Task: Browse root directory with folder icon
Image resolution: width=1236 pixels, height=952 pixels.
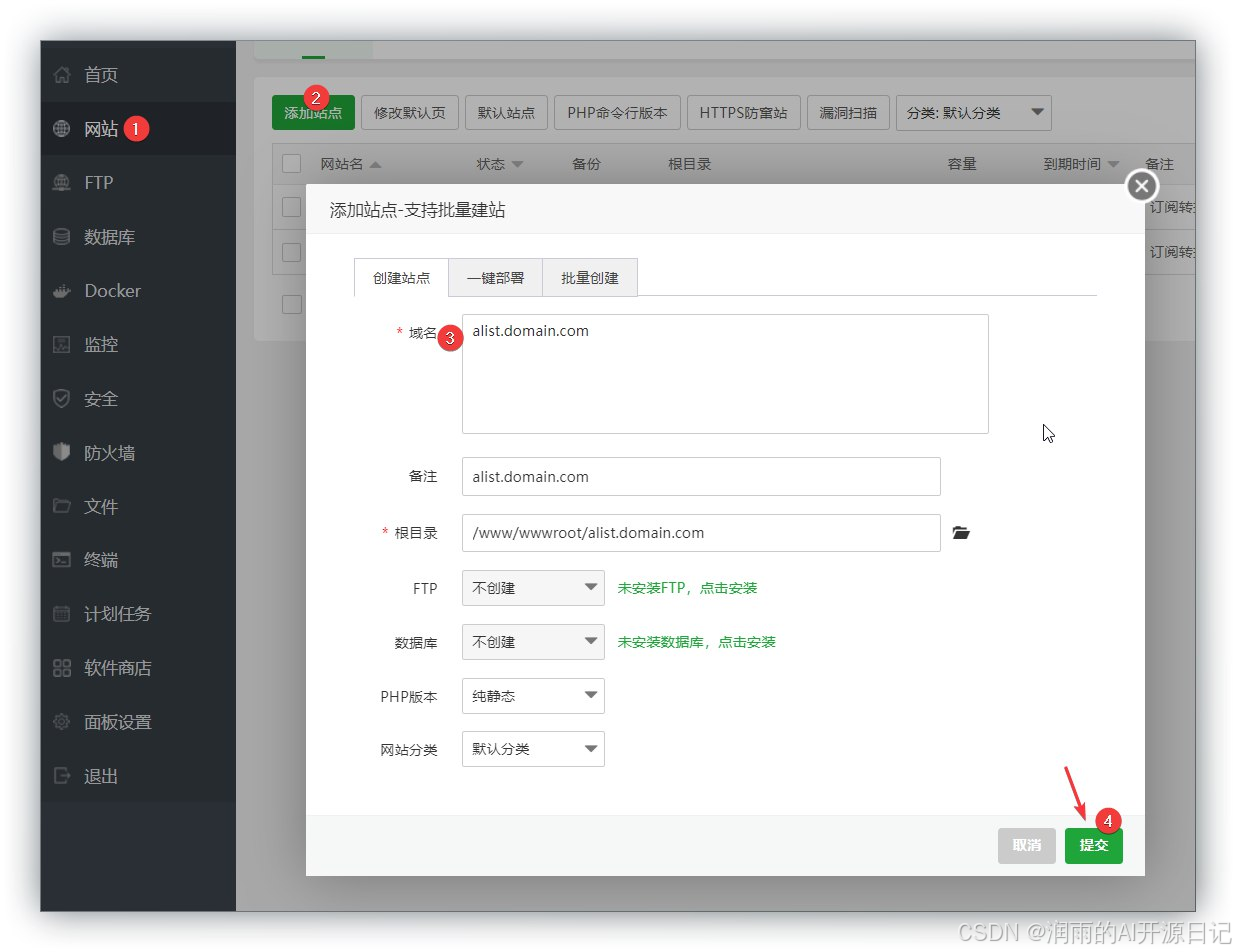Action: pyautogui.click(x=961, y=533)
